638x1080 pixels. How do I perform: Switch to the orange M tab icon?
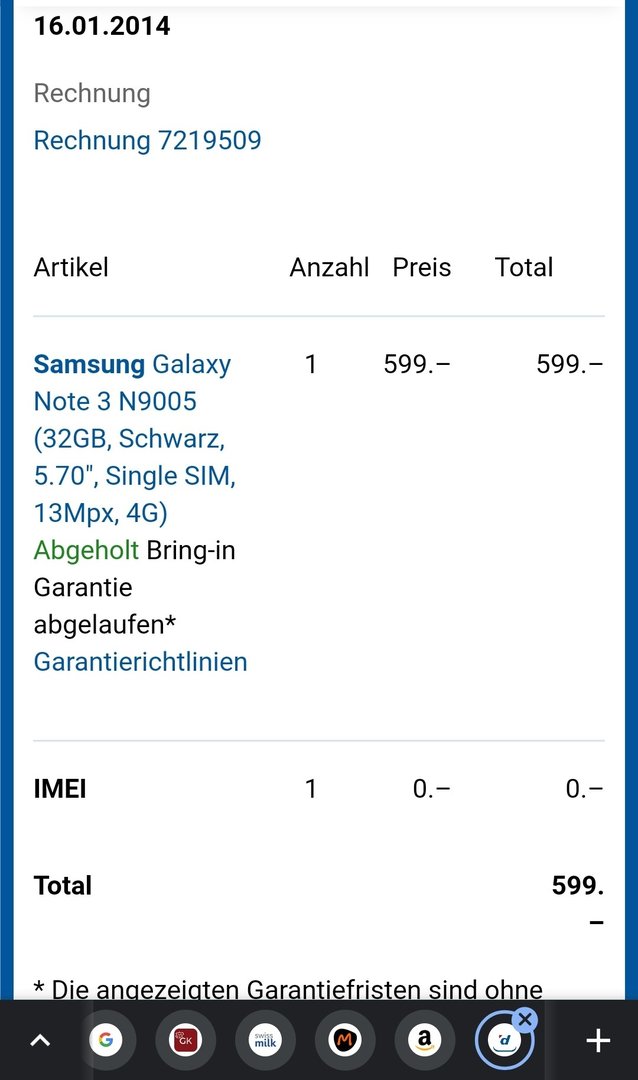tap(345, 1040)
